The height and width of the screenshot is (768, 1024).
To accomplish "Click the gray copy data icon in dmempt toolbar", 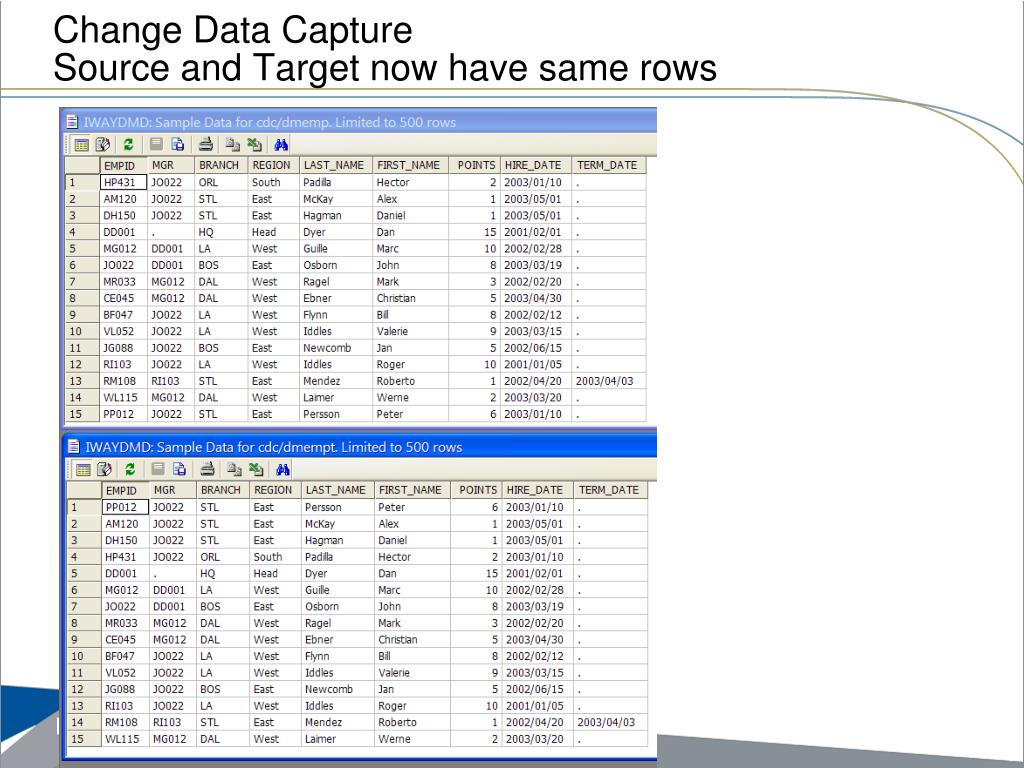I will pos(234,470).
